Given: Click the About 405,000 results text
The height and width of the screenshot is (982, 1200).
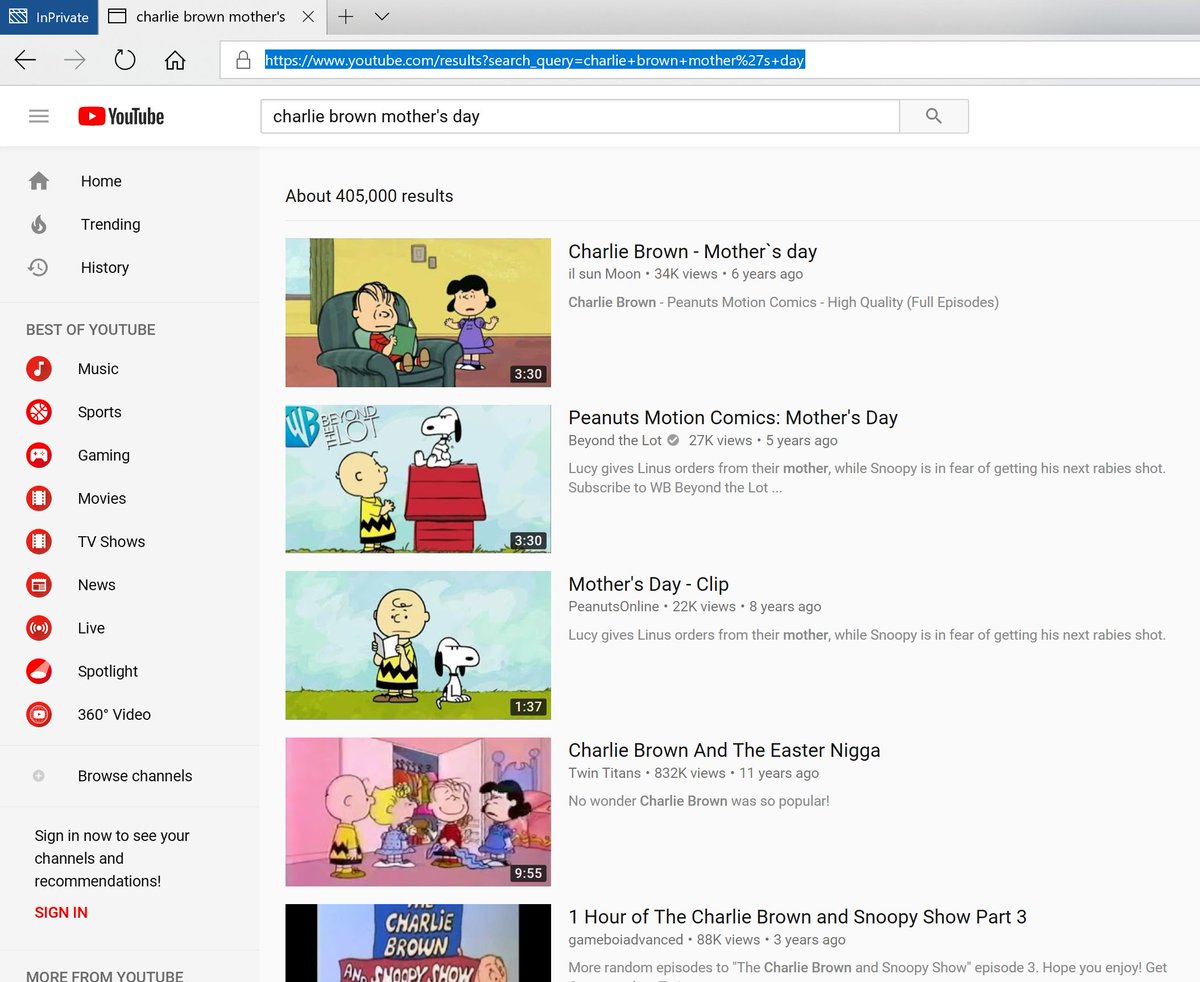Looking at the screenshot, I should [369, 196].
